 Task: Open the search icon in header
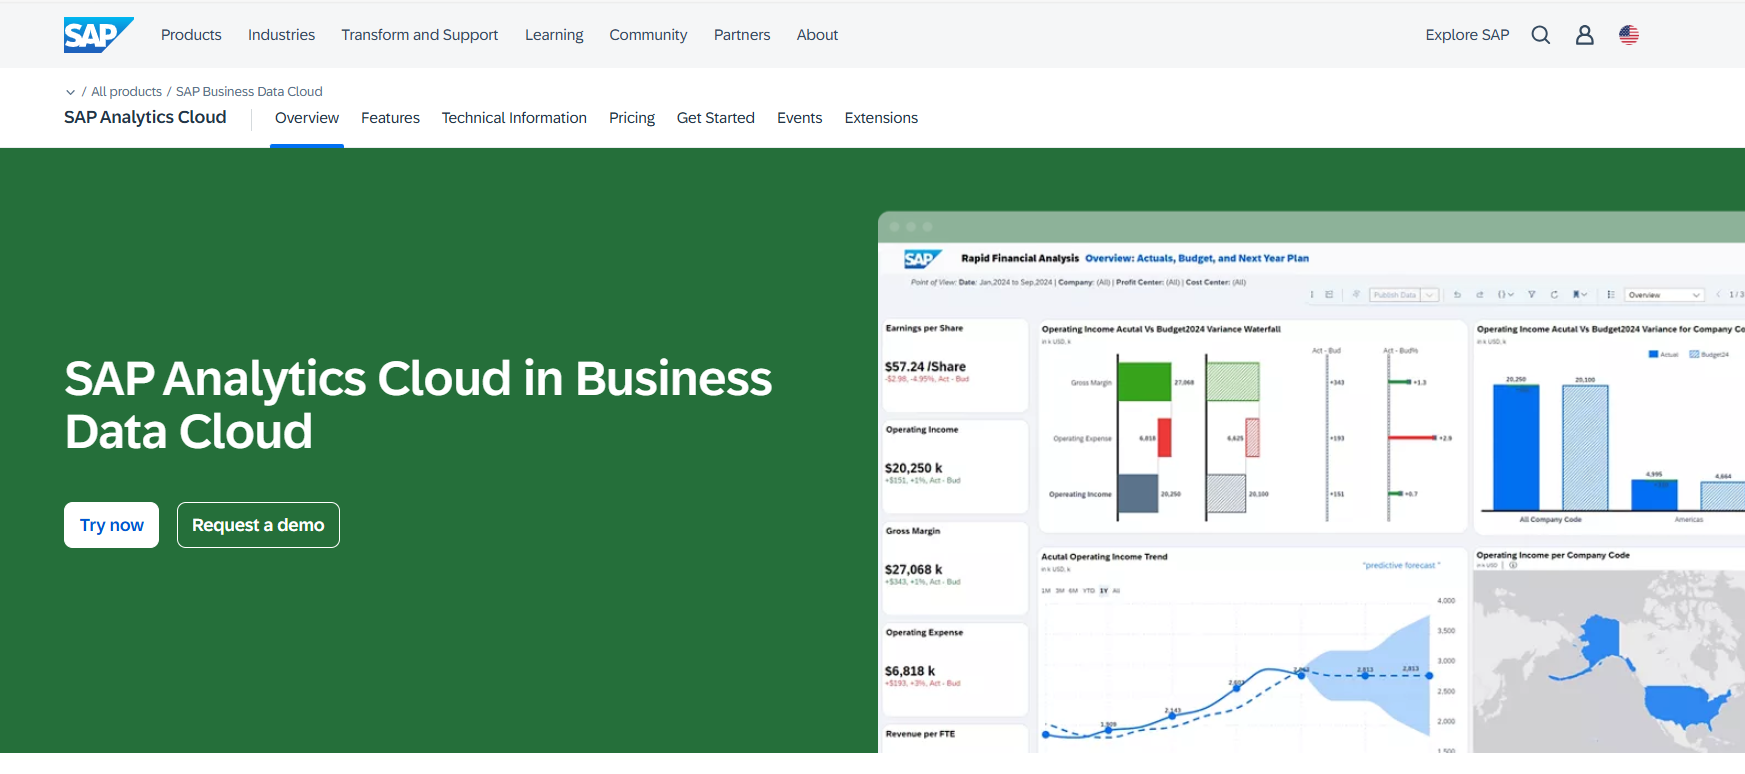(x=1541, y=35)
